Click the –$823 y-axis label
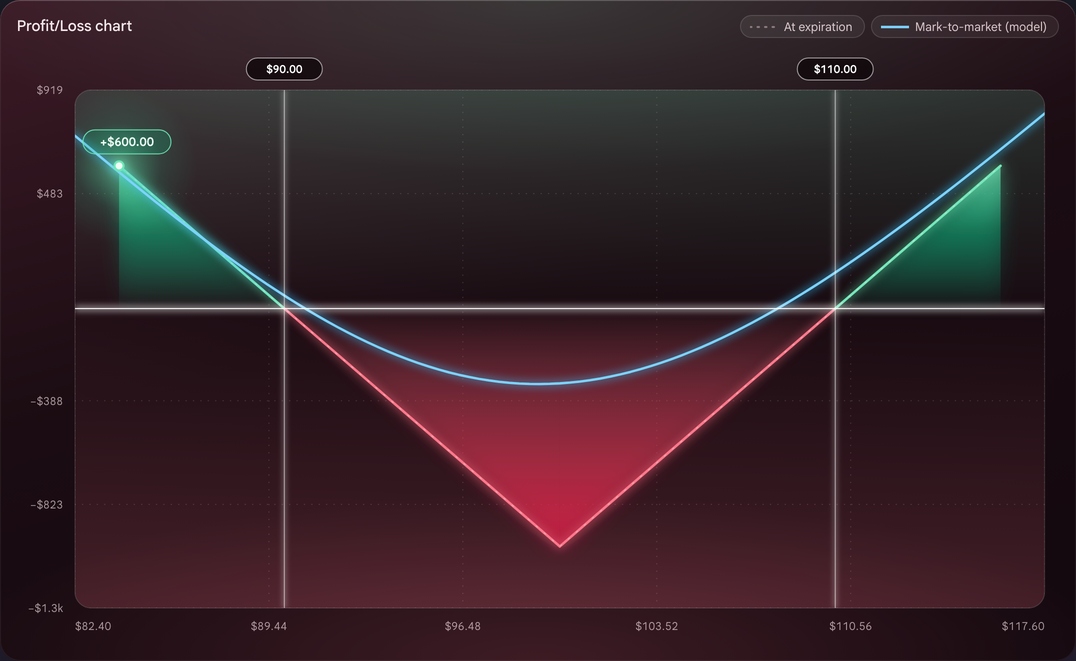 (x=47, y=505)
